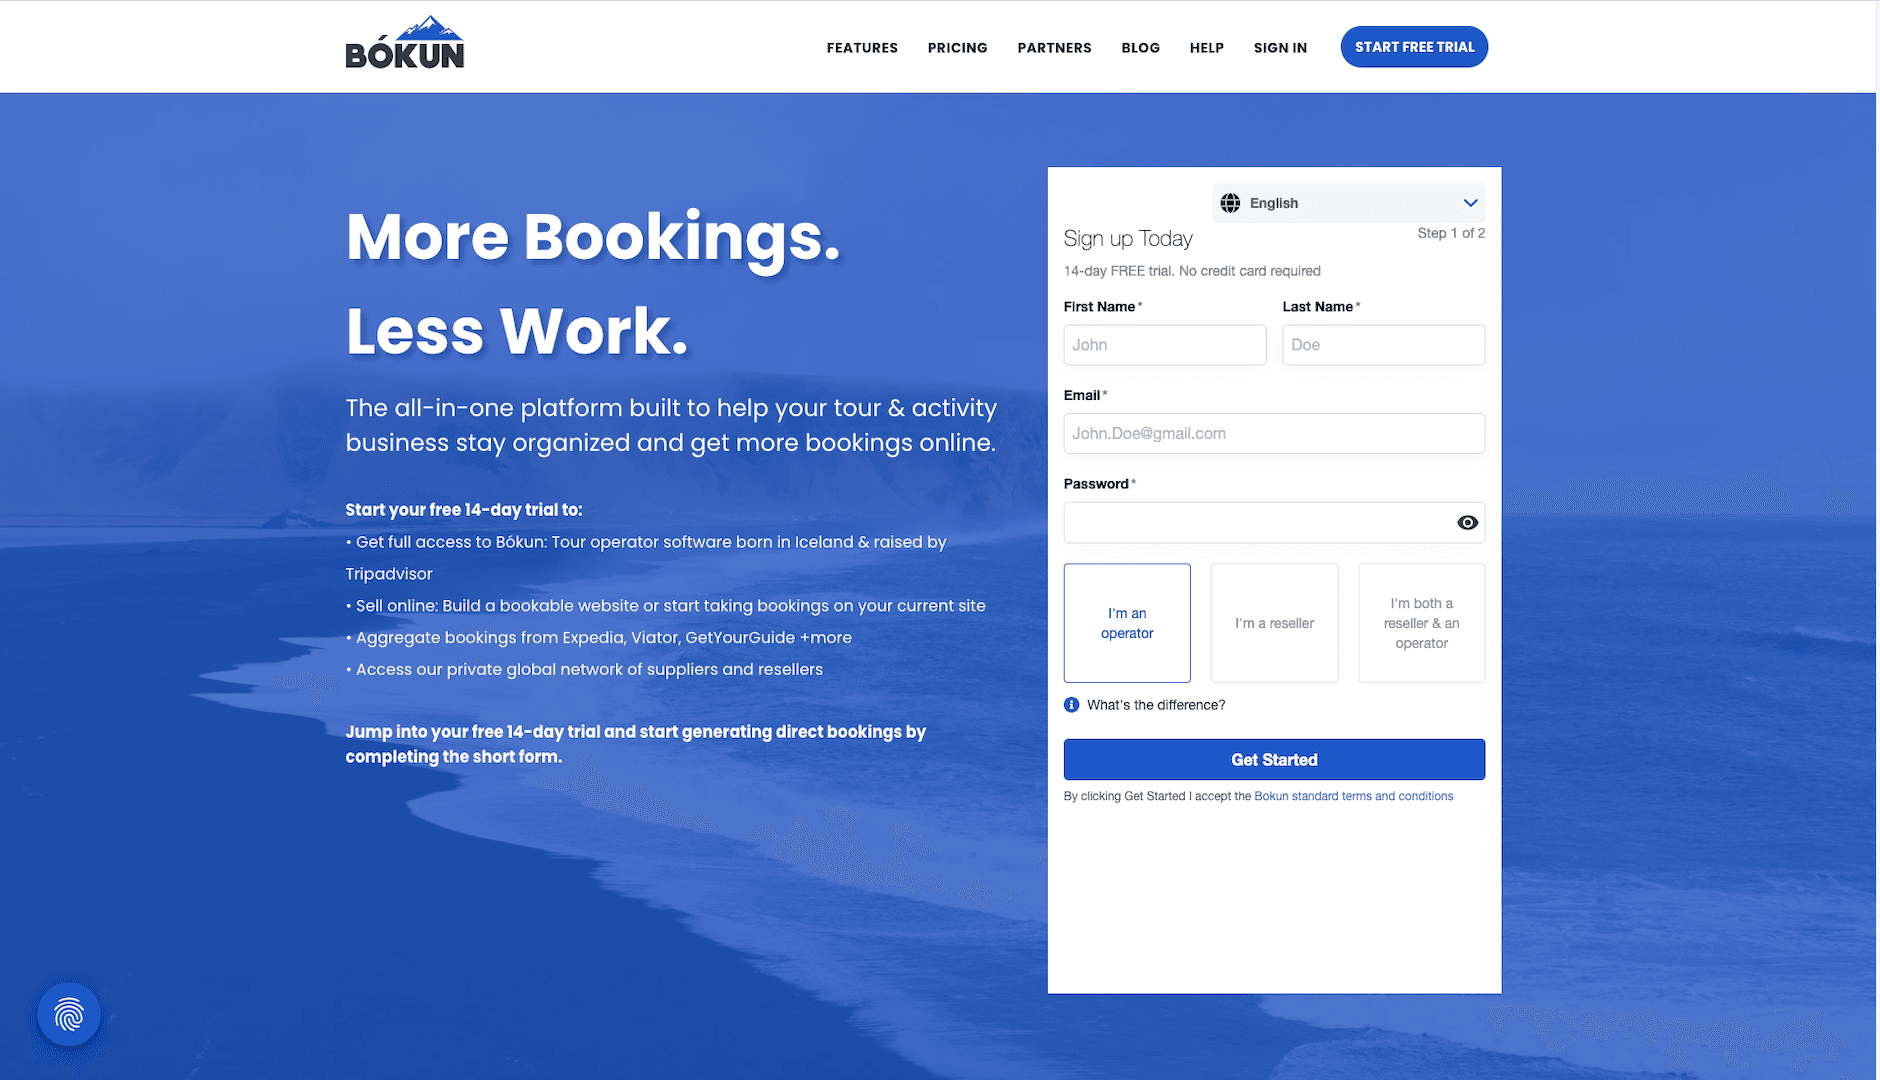Go to the Pricing page

tap(957, 48)
